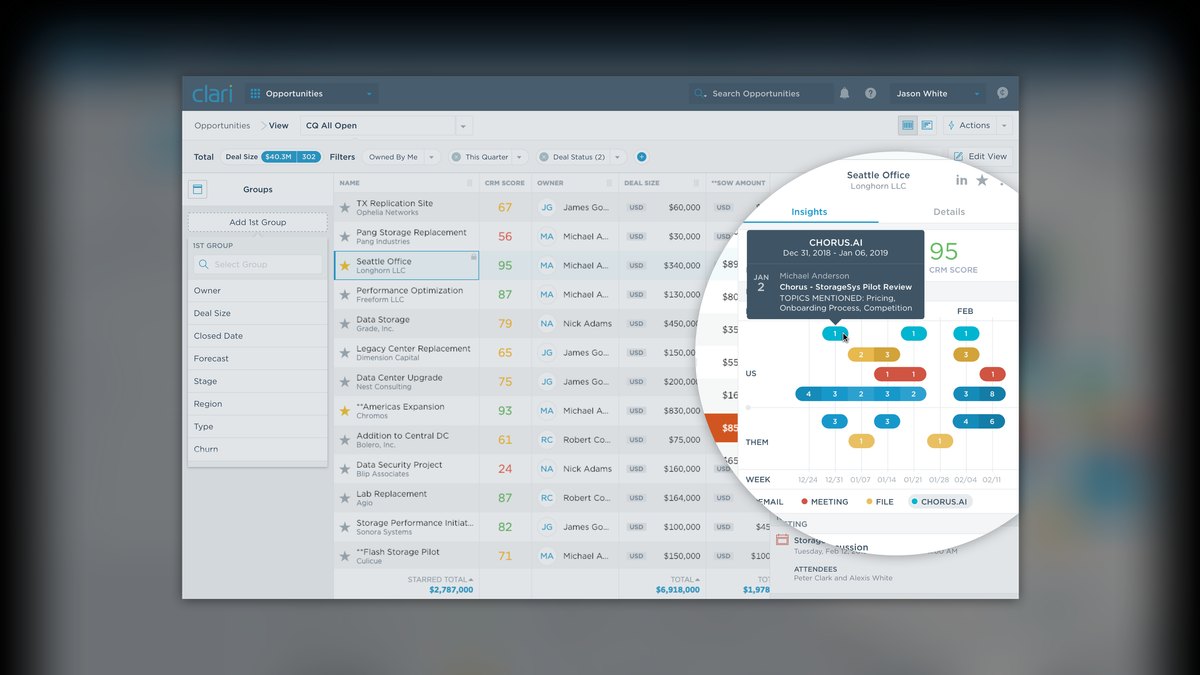1200x675 pixels.
Task: Click the USD badge on Performance Optimization row
Action: coord(636,295)
